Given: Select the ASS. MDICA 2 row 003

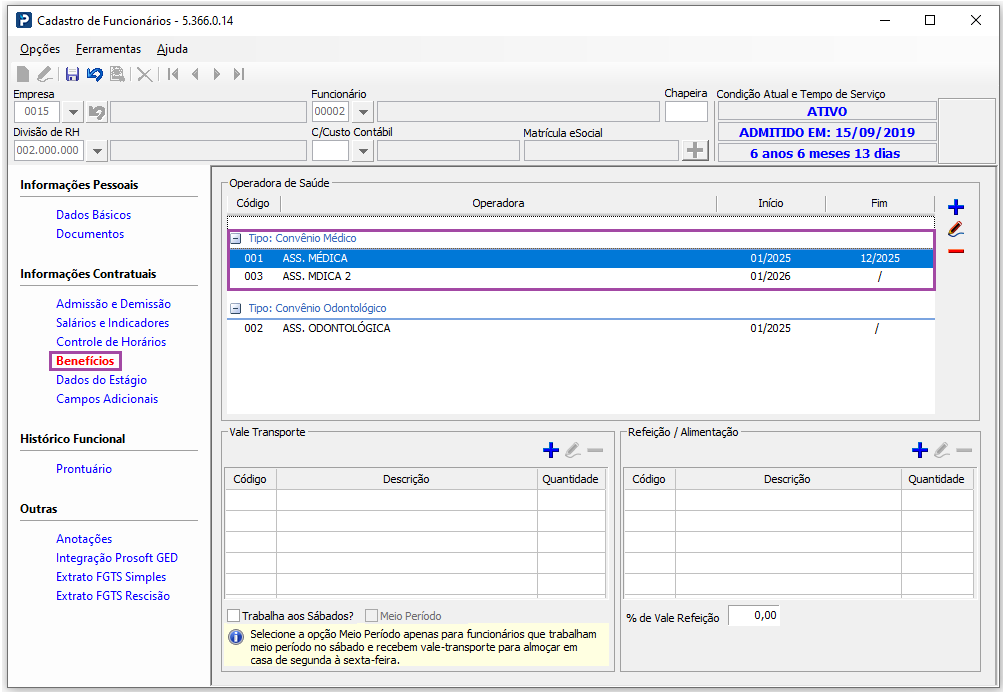Looking at the screenshot, I should tap(581, 277).
